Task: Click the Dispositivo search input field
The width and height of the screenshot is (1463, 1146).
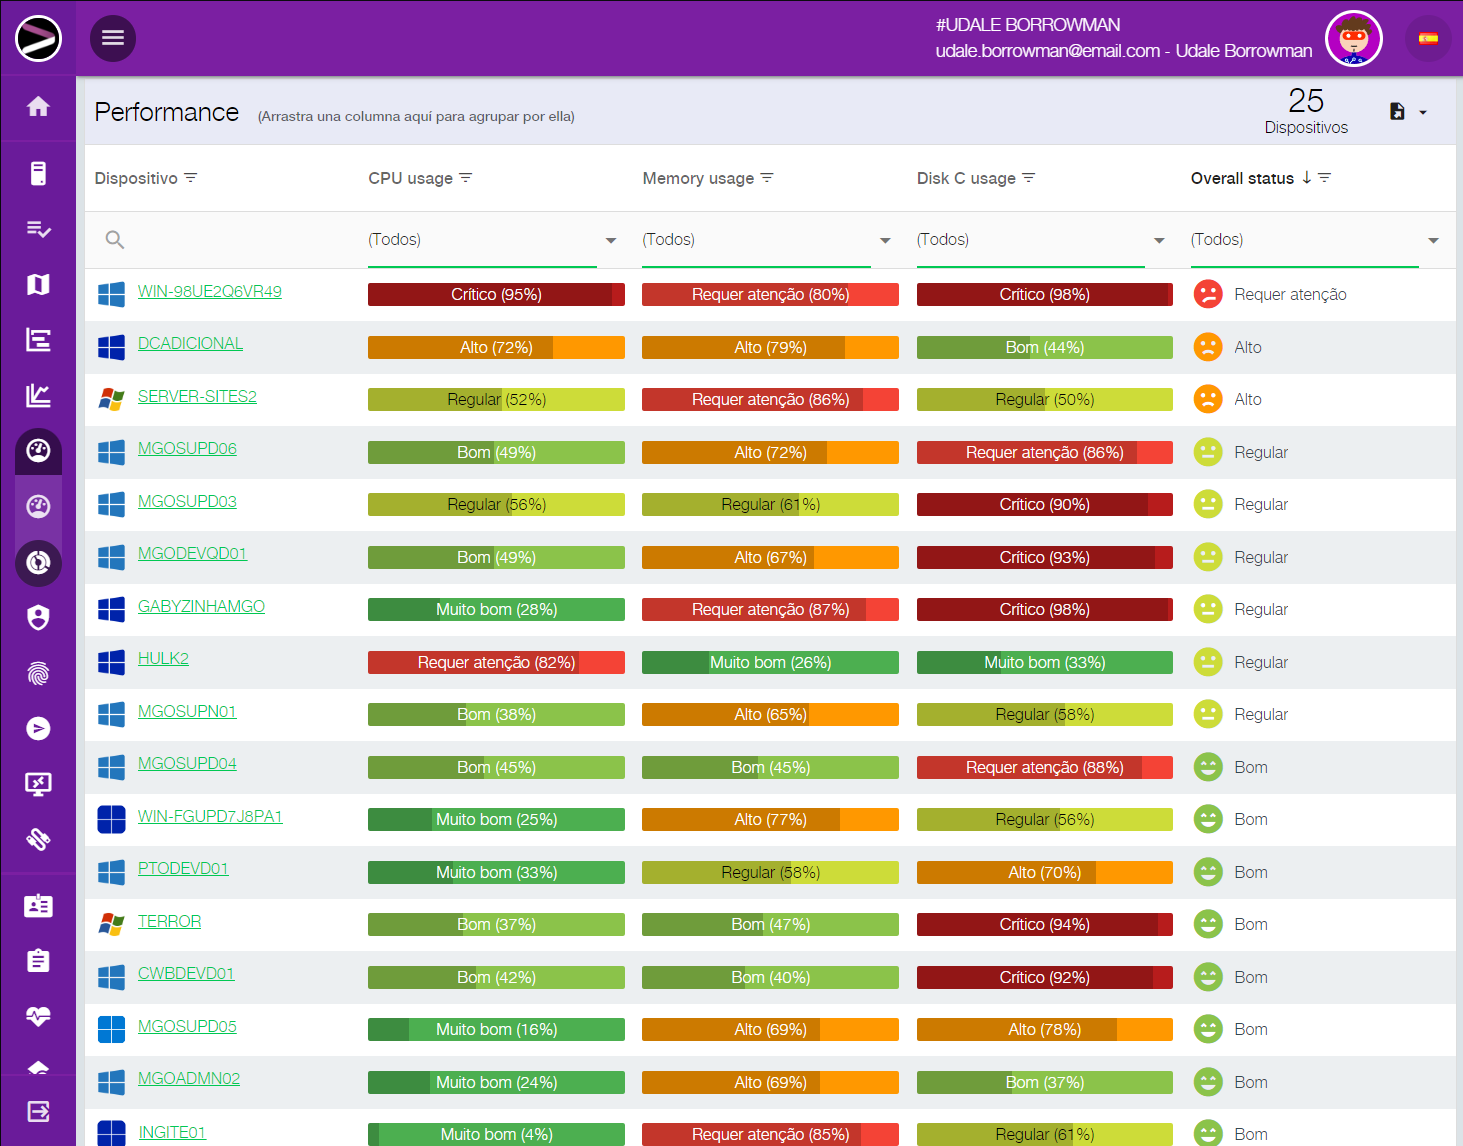Action: 230,240
